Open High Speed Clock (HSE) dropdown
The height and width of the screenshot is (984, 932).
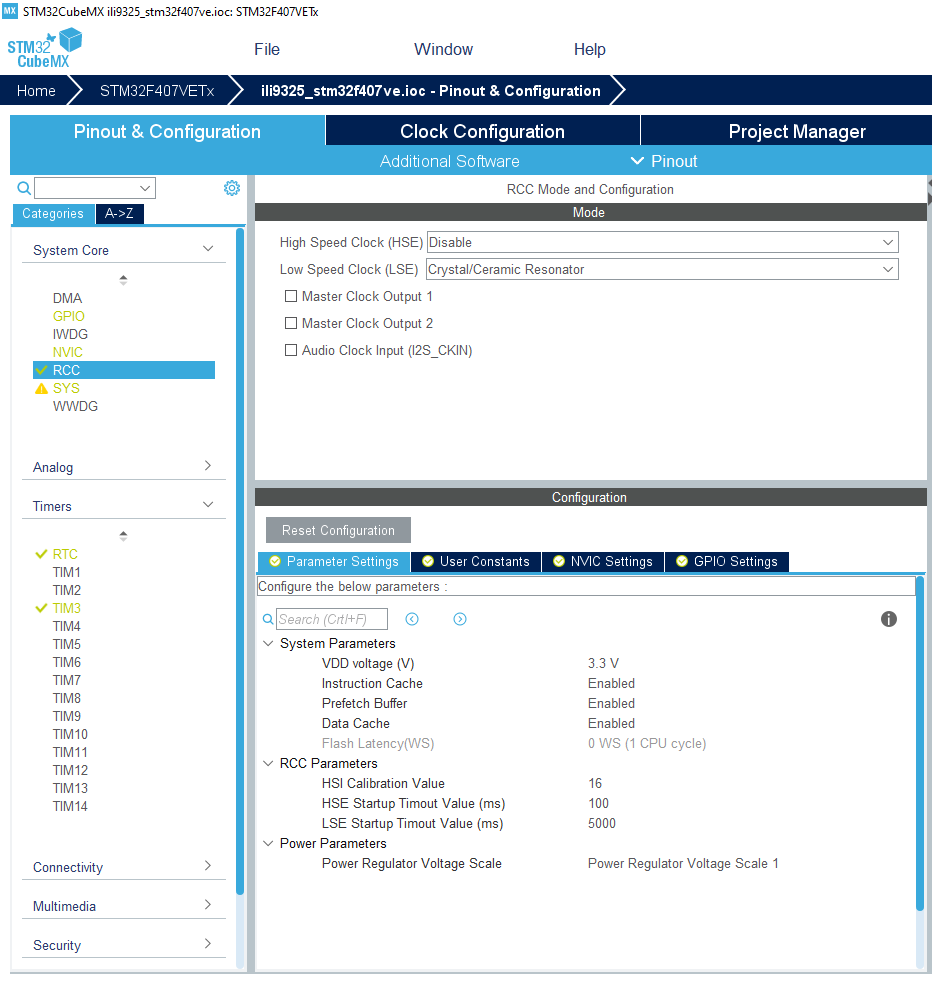tap(662, 242)
